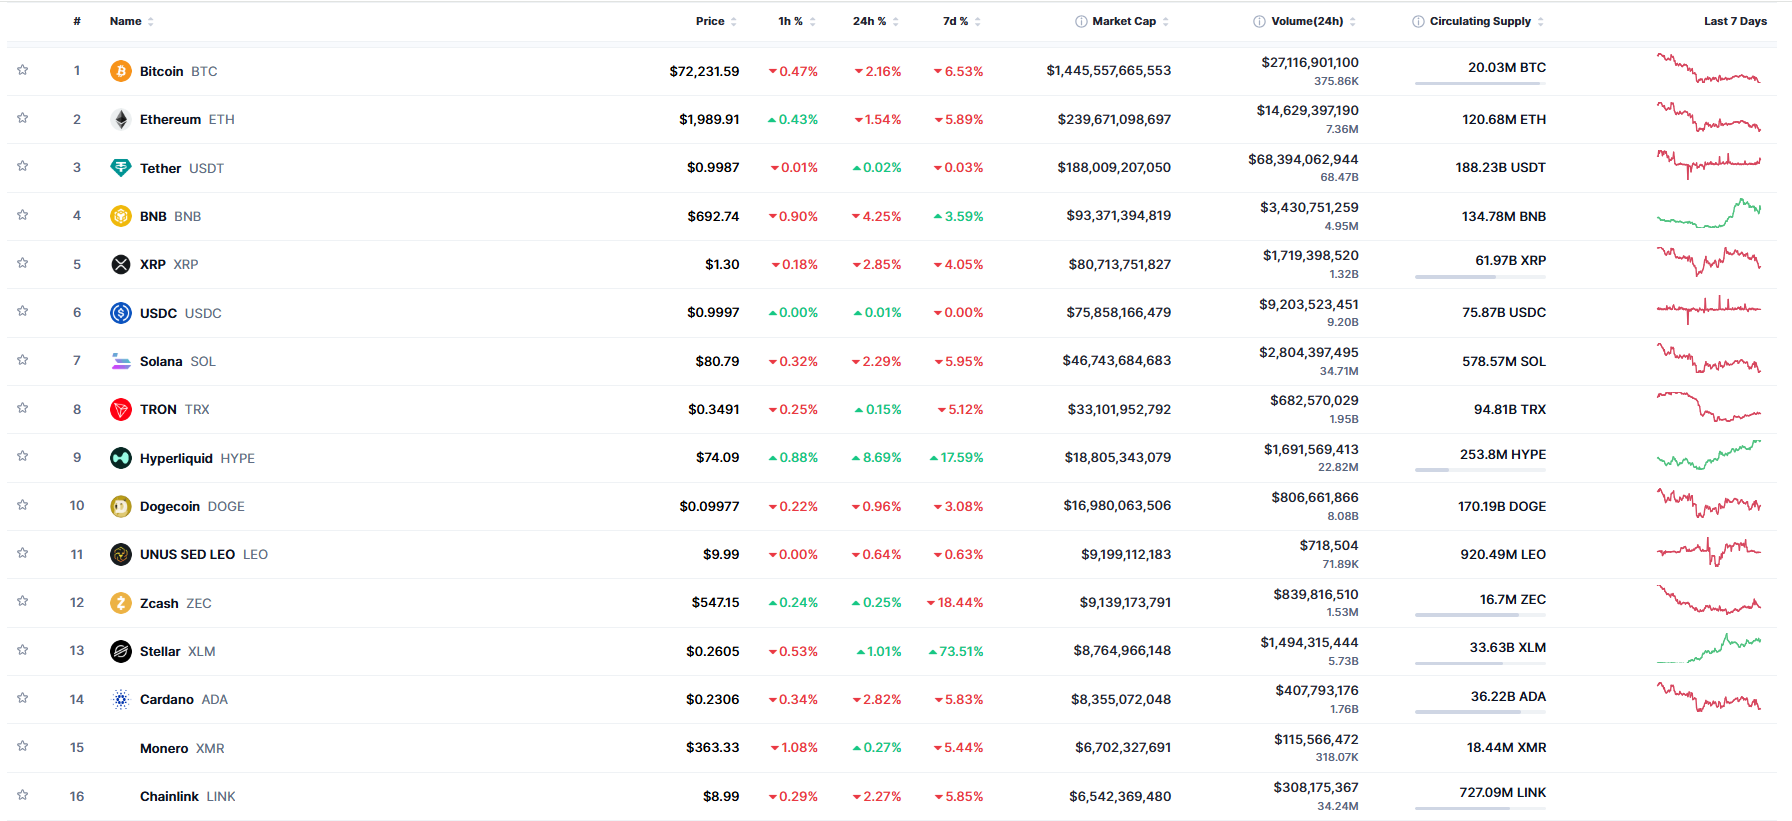Open Bitcoin's 7-day price chart
Image resolution: width=1792 pixels, height=821 pixels.
tap(1708, 69)
